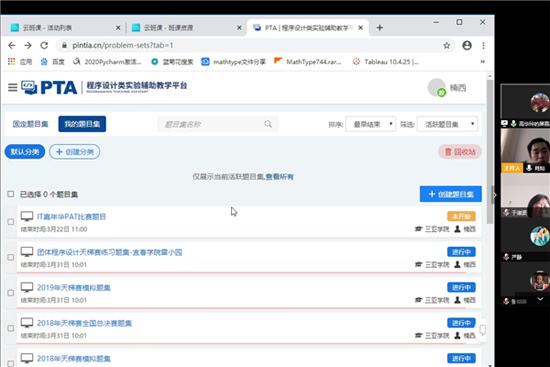
Task: Click the 创建题目集 button
Action: (x=451, y=194)
